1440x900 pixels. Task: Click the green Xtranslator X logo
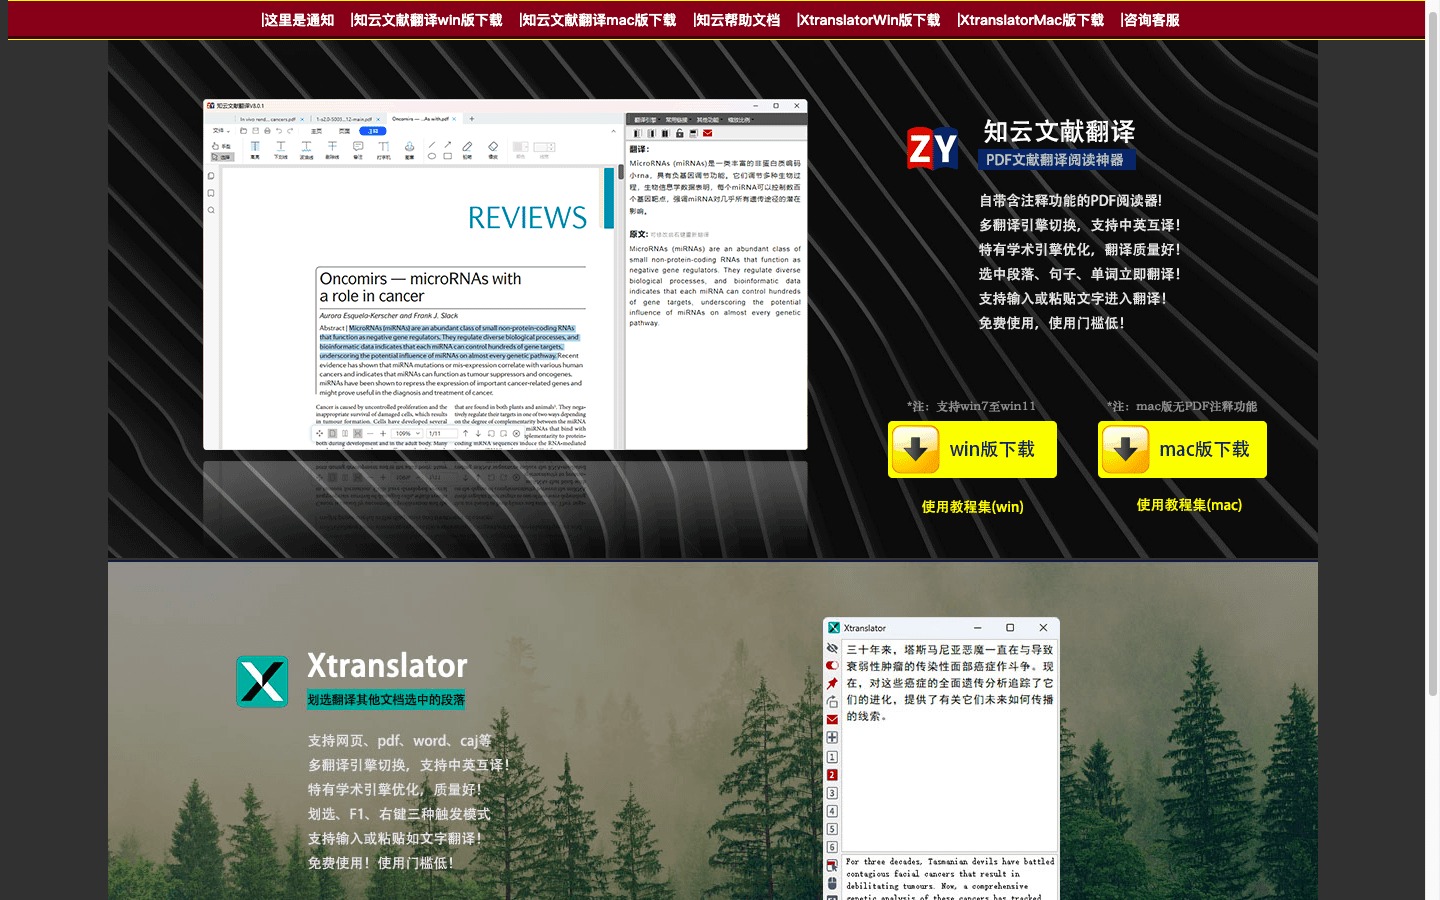pyautogui.click(x=263, y=682)
